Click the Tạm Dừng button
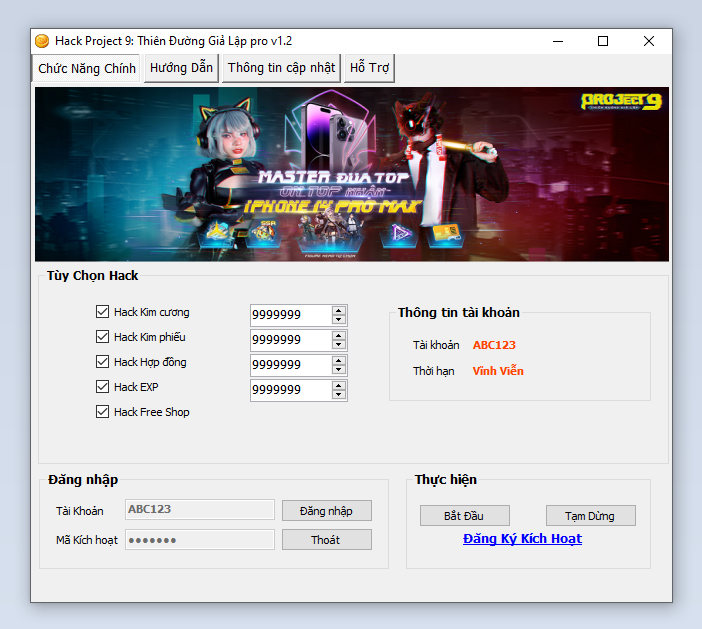The width and height of the screenshot is (702, 629). tap(590, 516)
